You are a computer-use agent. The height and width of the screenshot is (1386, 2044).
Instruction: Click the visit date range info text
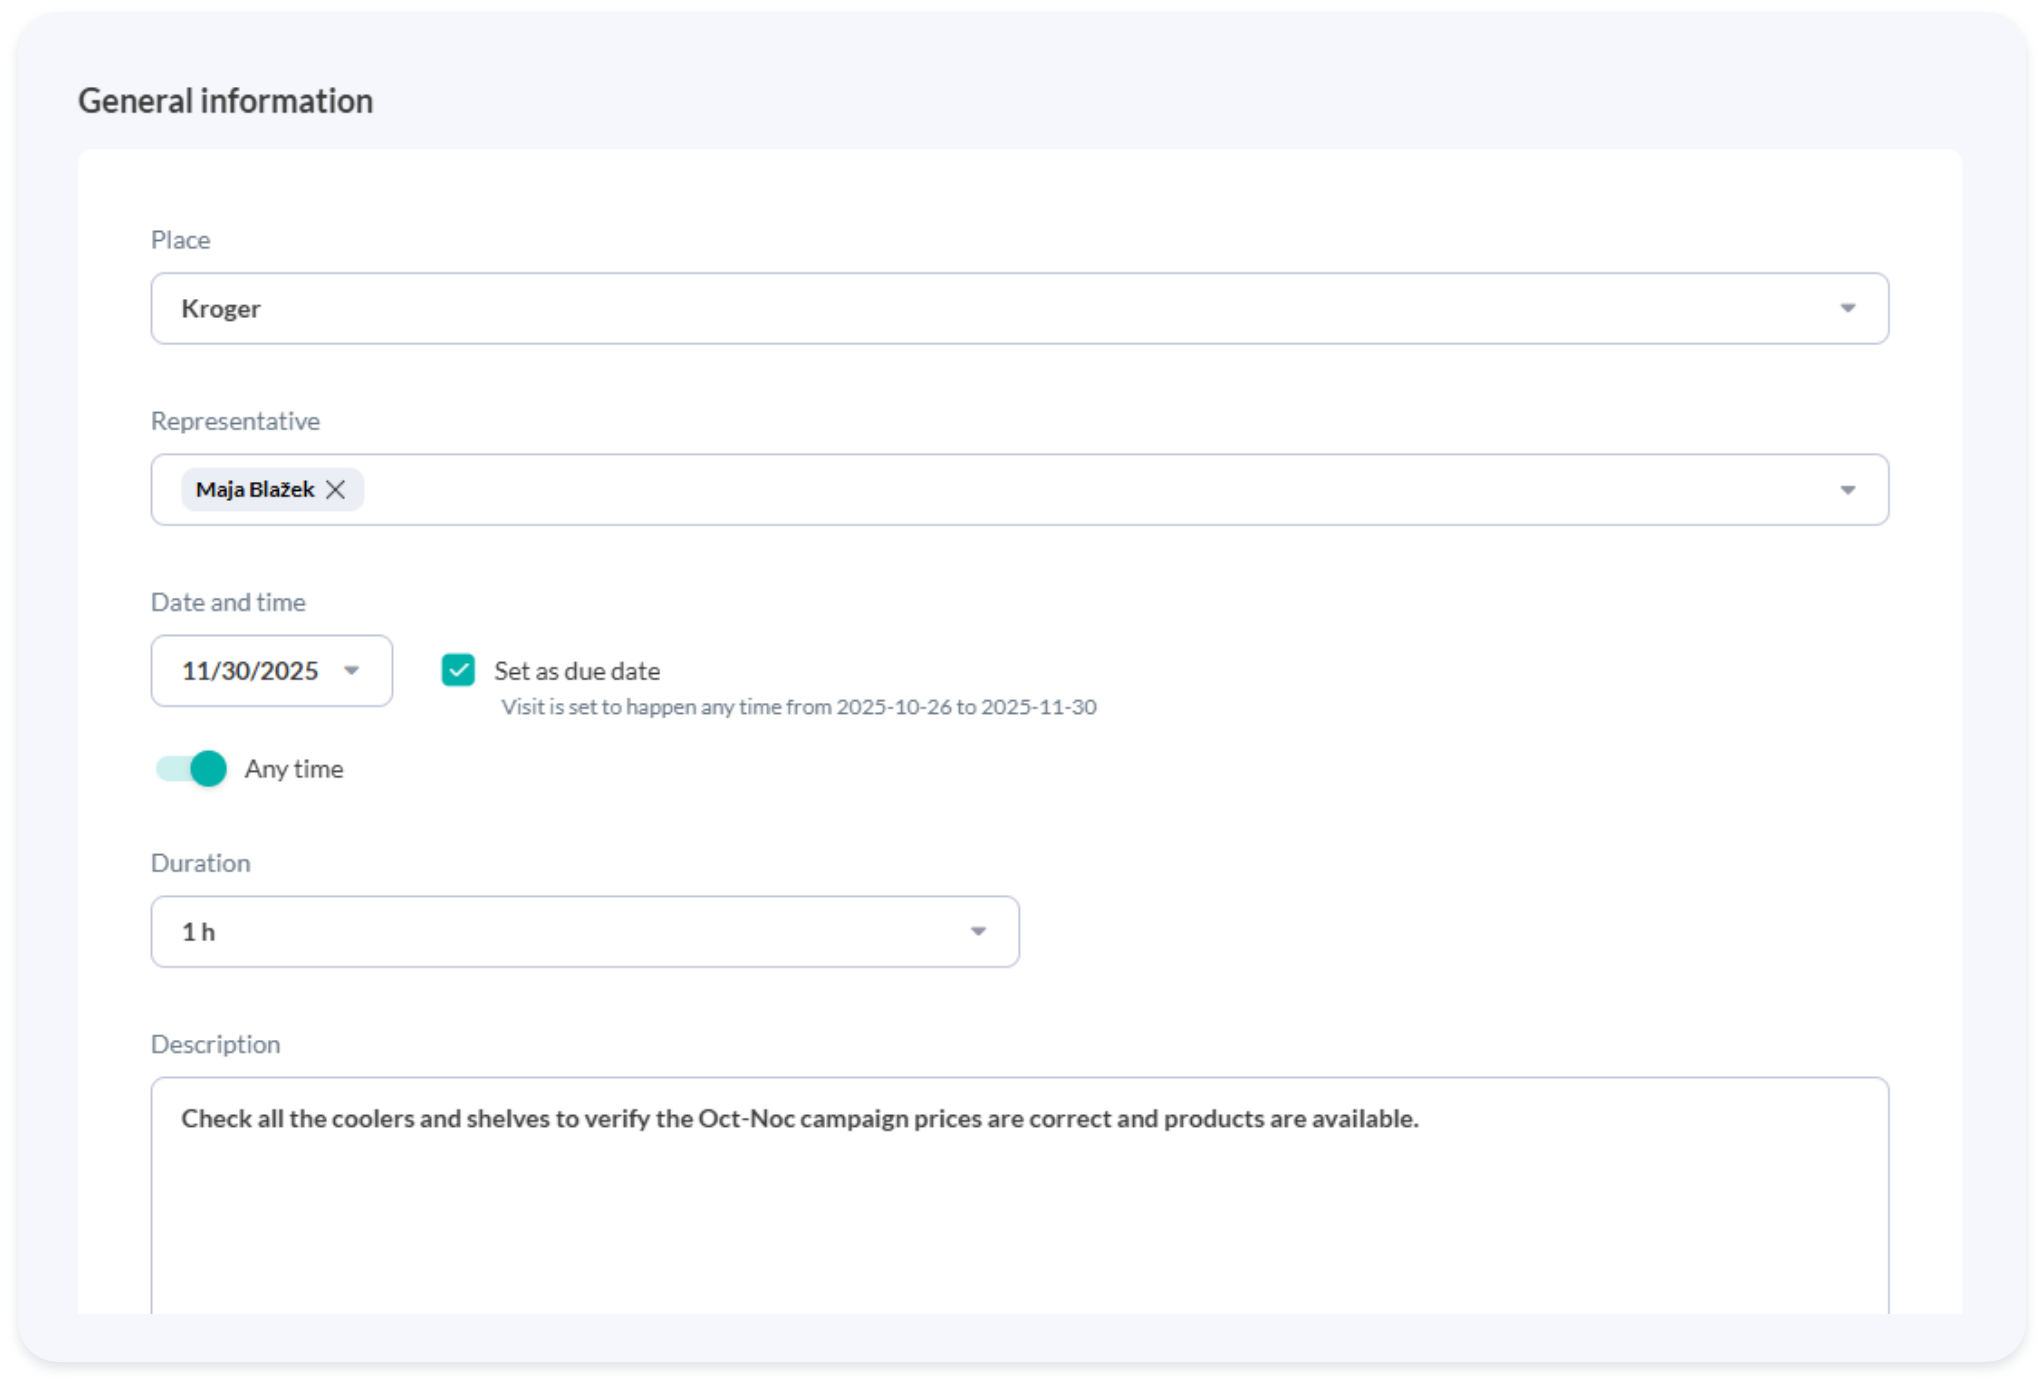tap(798, 707)
